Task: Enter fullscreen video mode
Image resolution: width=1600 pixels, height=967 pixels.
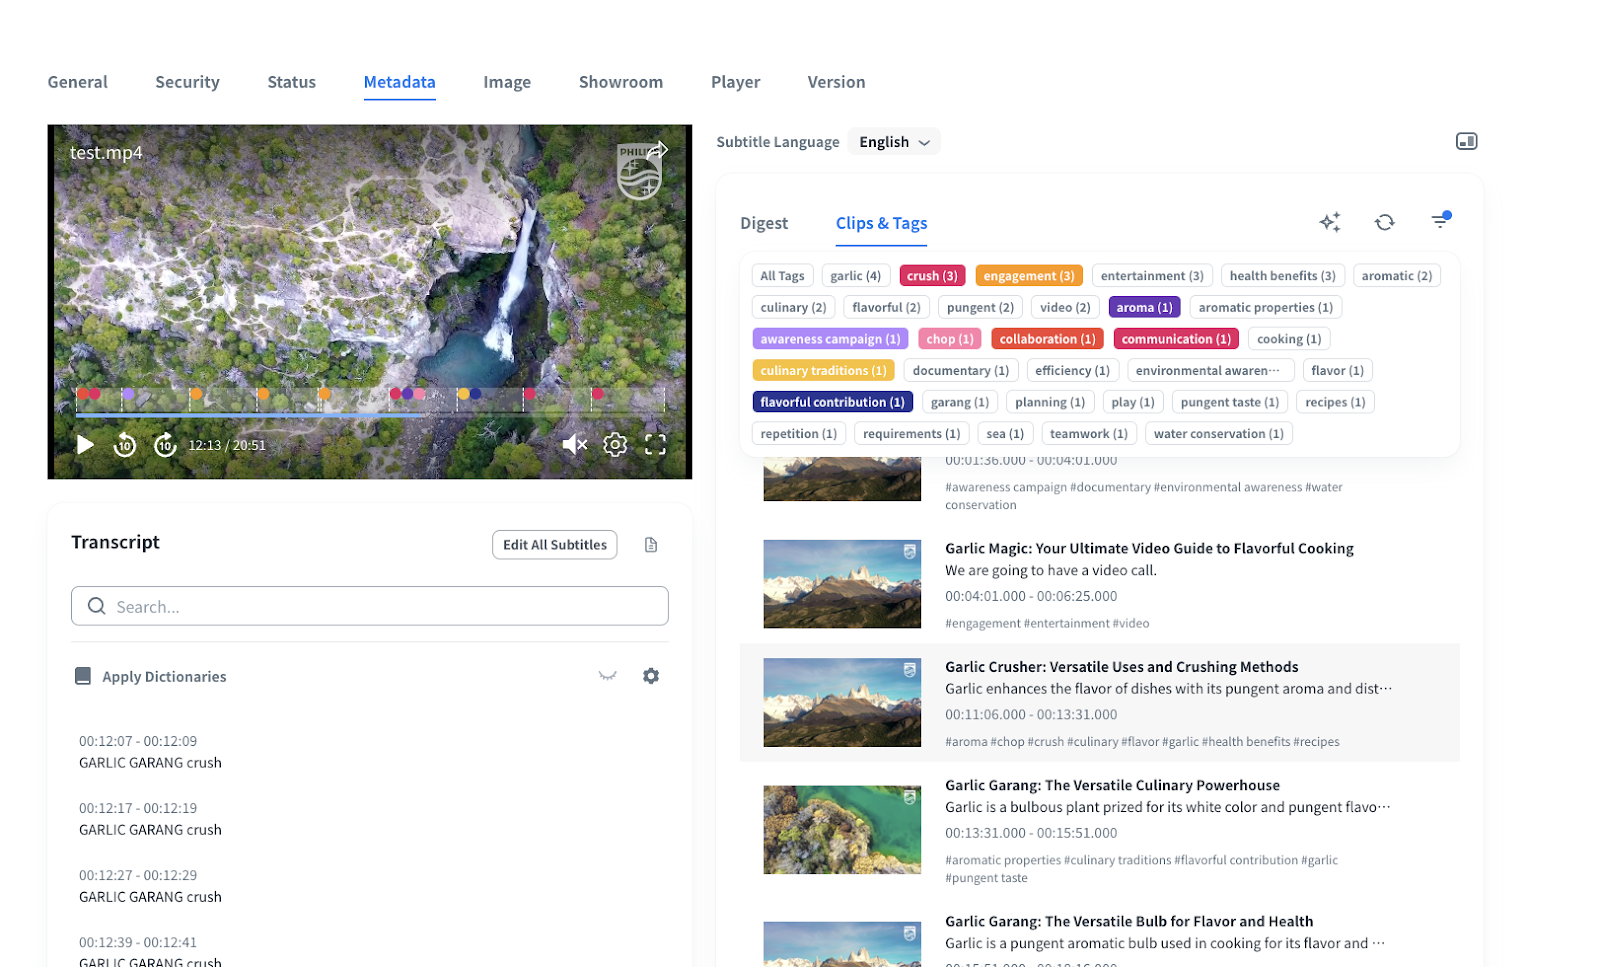Action: 655,445
